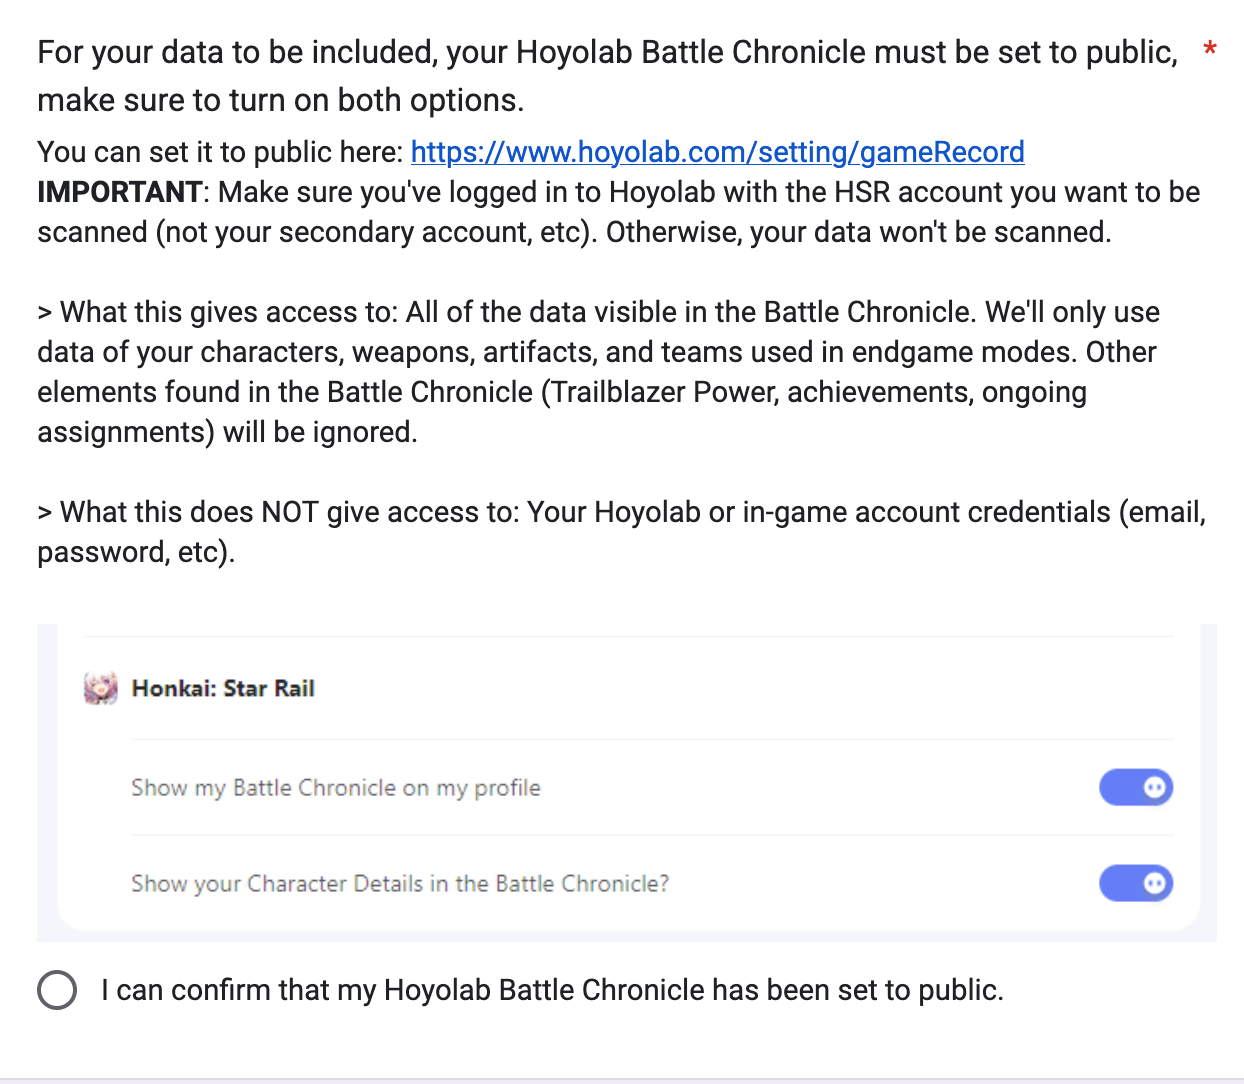Click the 'I can confirm' option label text
This screenshot has width=1244, height=1084.
click(552, 990)
